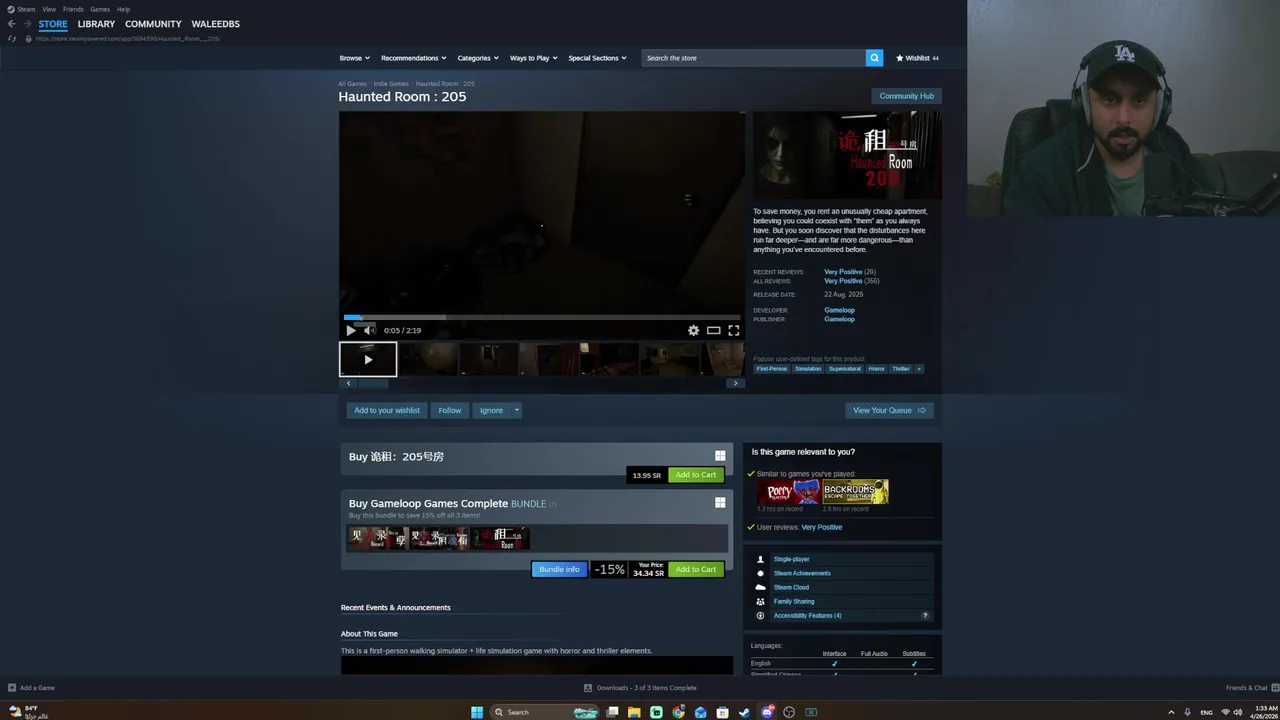Click the Steam Cloud icon
This screenshot has width=1280, height=720.
point(760,587)
